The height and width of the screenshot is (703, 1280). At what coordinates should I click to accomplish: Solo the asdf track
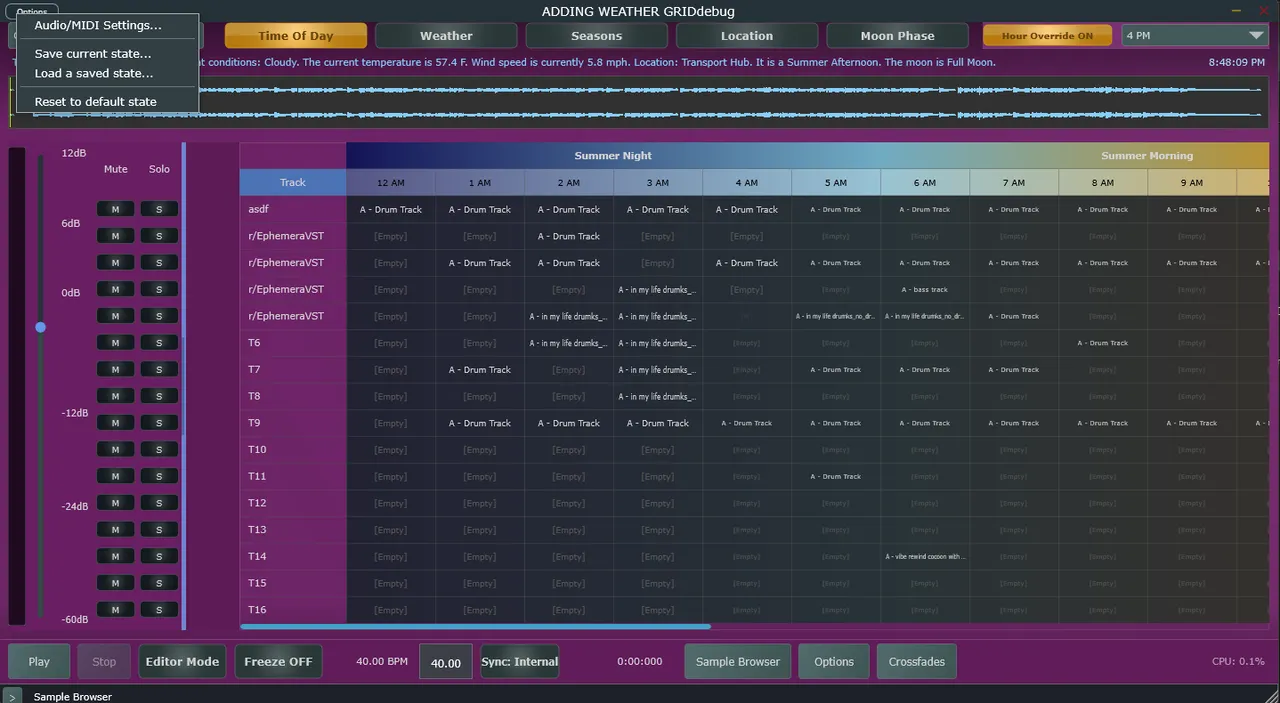click(x=159, y=209)
